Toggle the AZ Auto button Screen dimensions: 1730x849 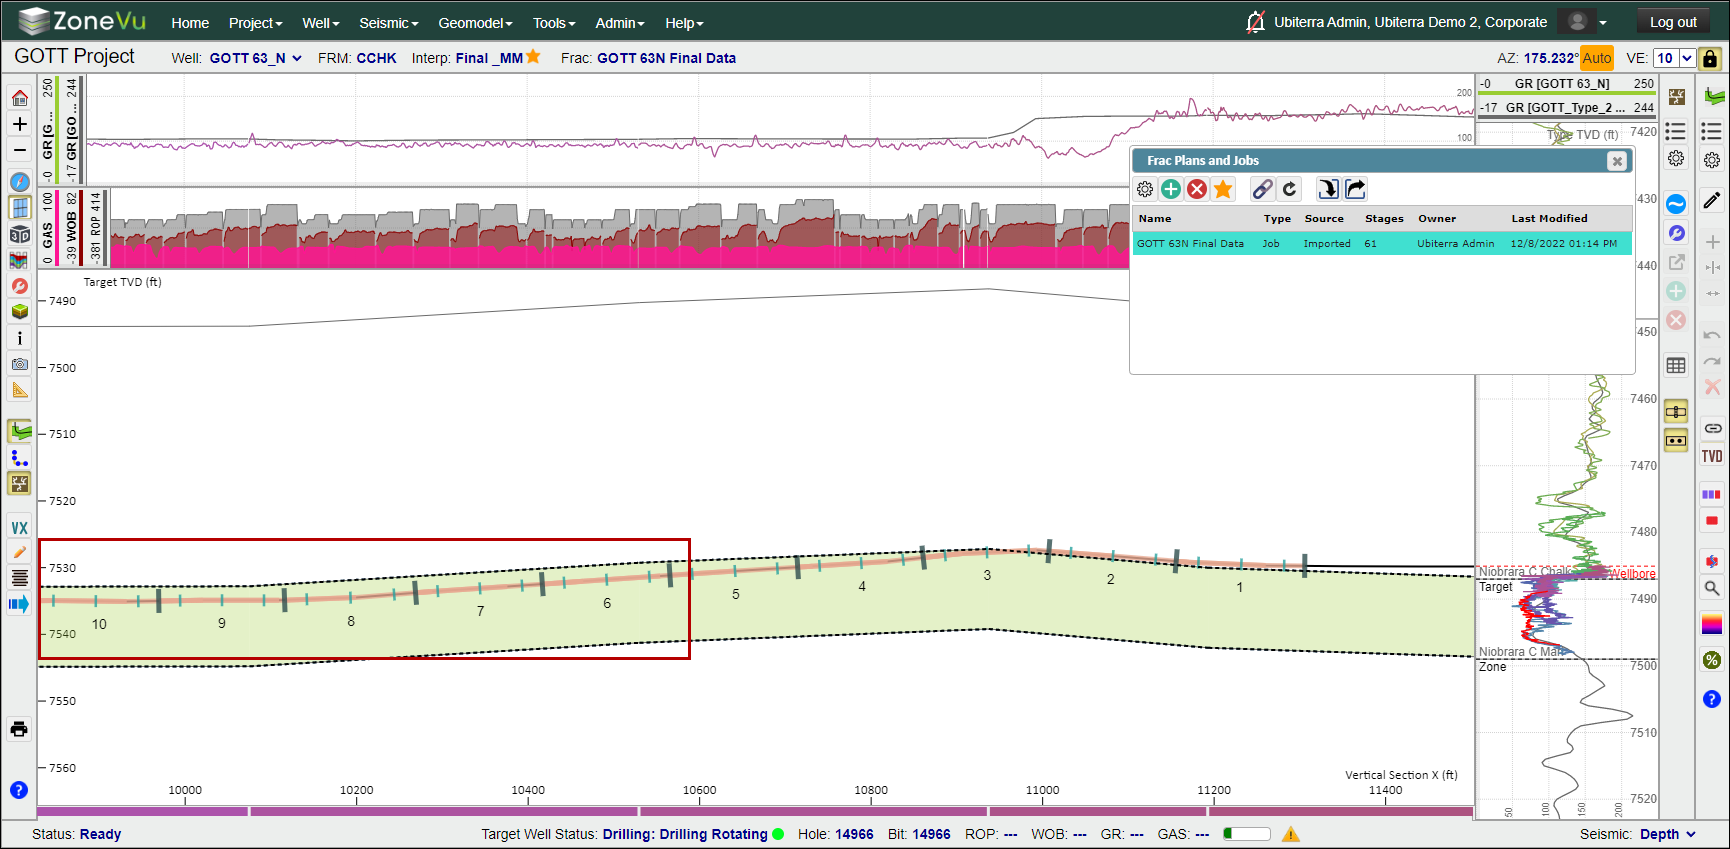point(1597,58)
